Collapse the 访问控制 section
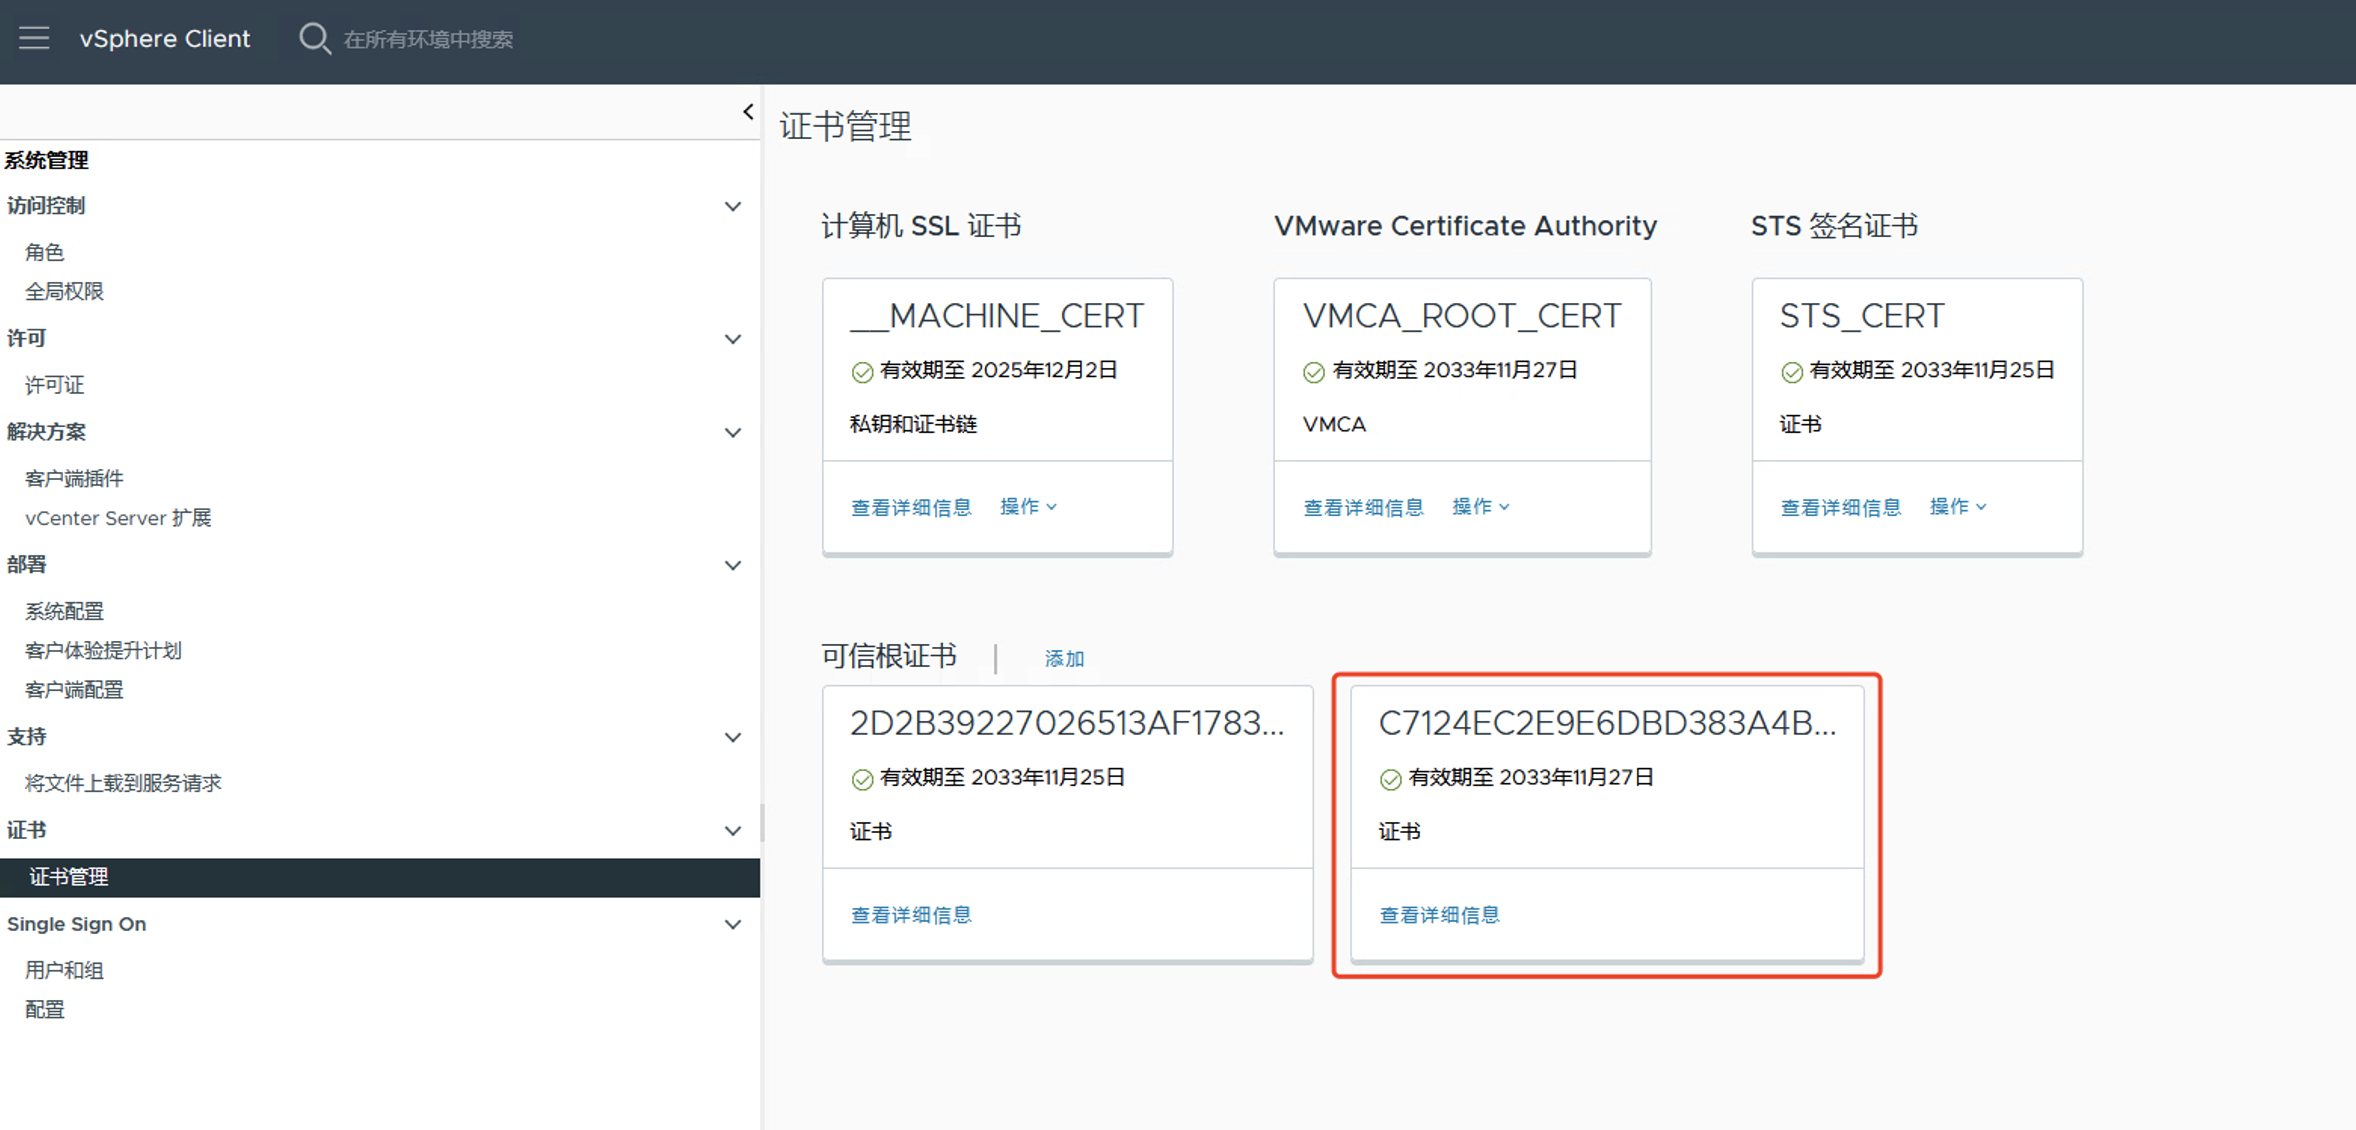 [733, 207]
